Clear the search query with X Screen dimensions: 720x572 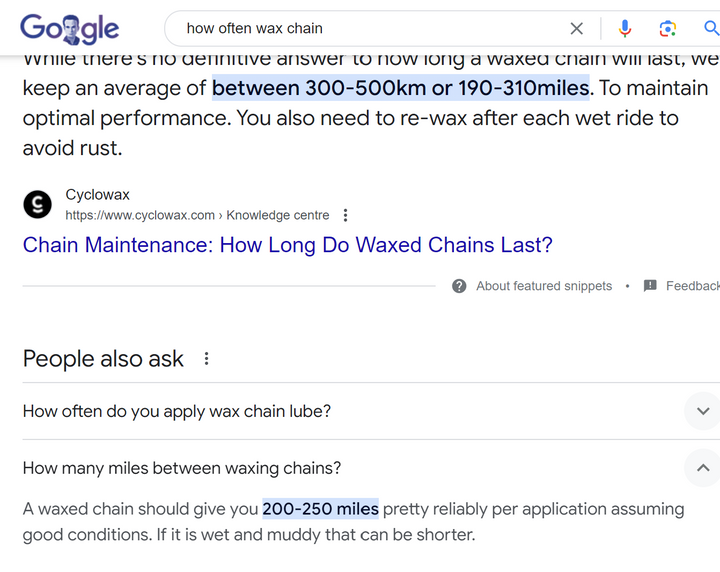pyautogui.click(x=576, y=28)
